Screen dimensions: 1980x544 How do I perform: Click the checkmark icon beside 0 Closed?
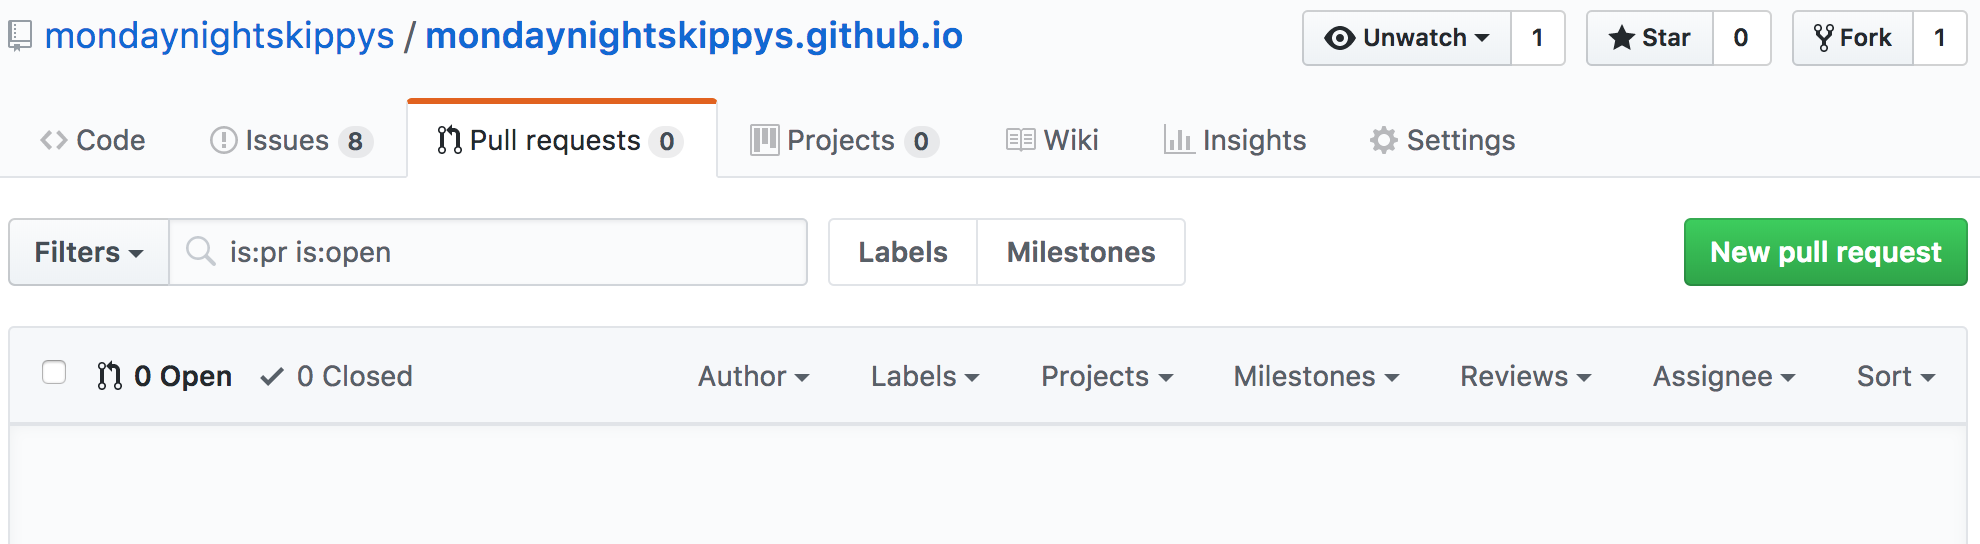pos(271,376)
